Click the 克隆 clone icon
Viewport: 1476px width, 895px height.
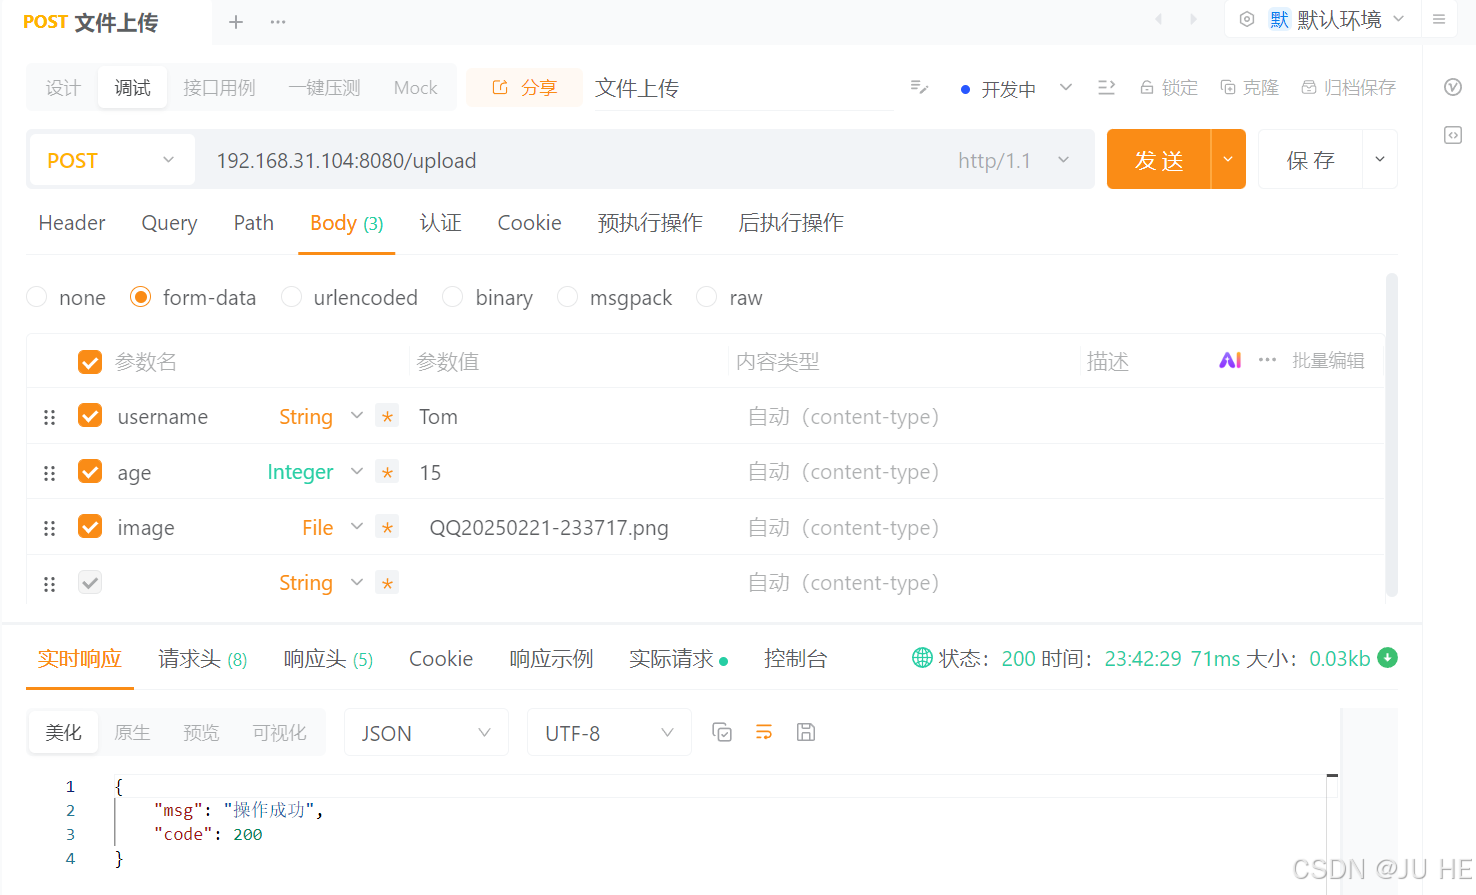pyautogui.click(x=1228, y=88)
